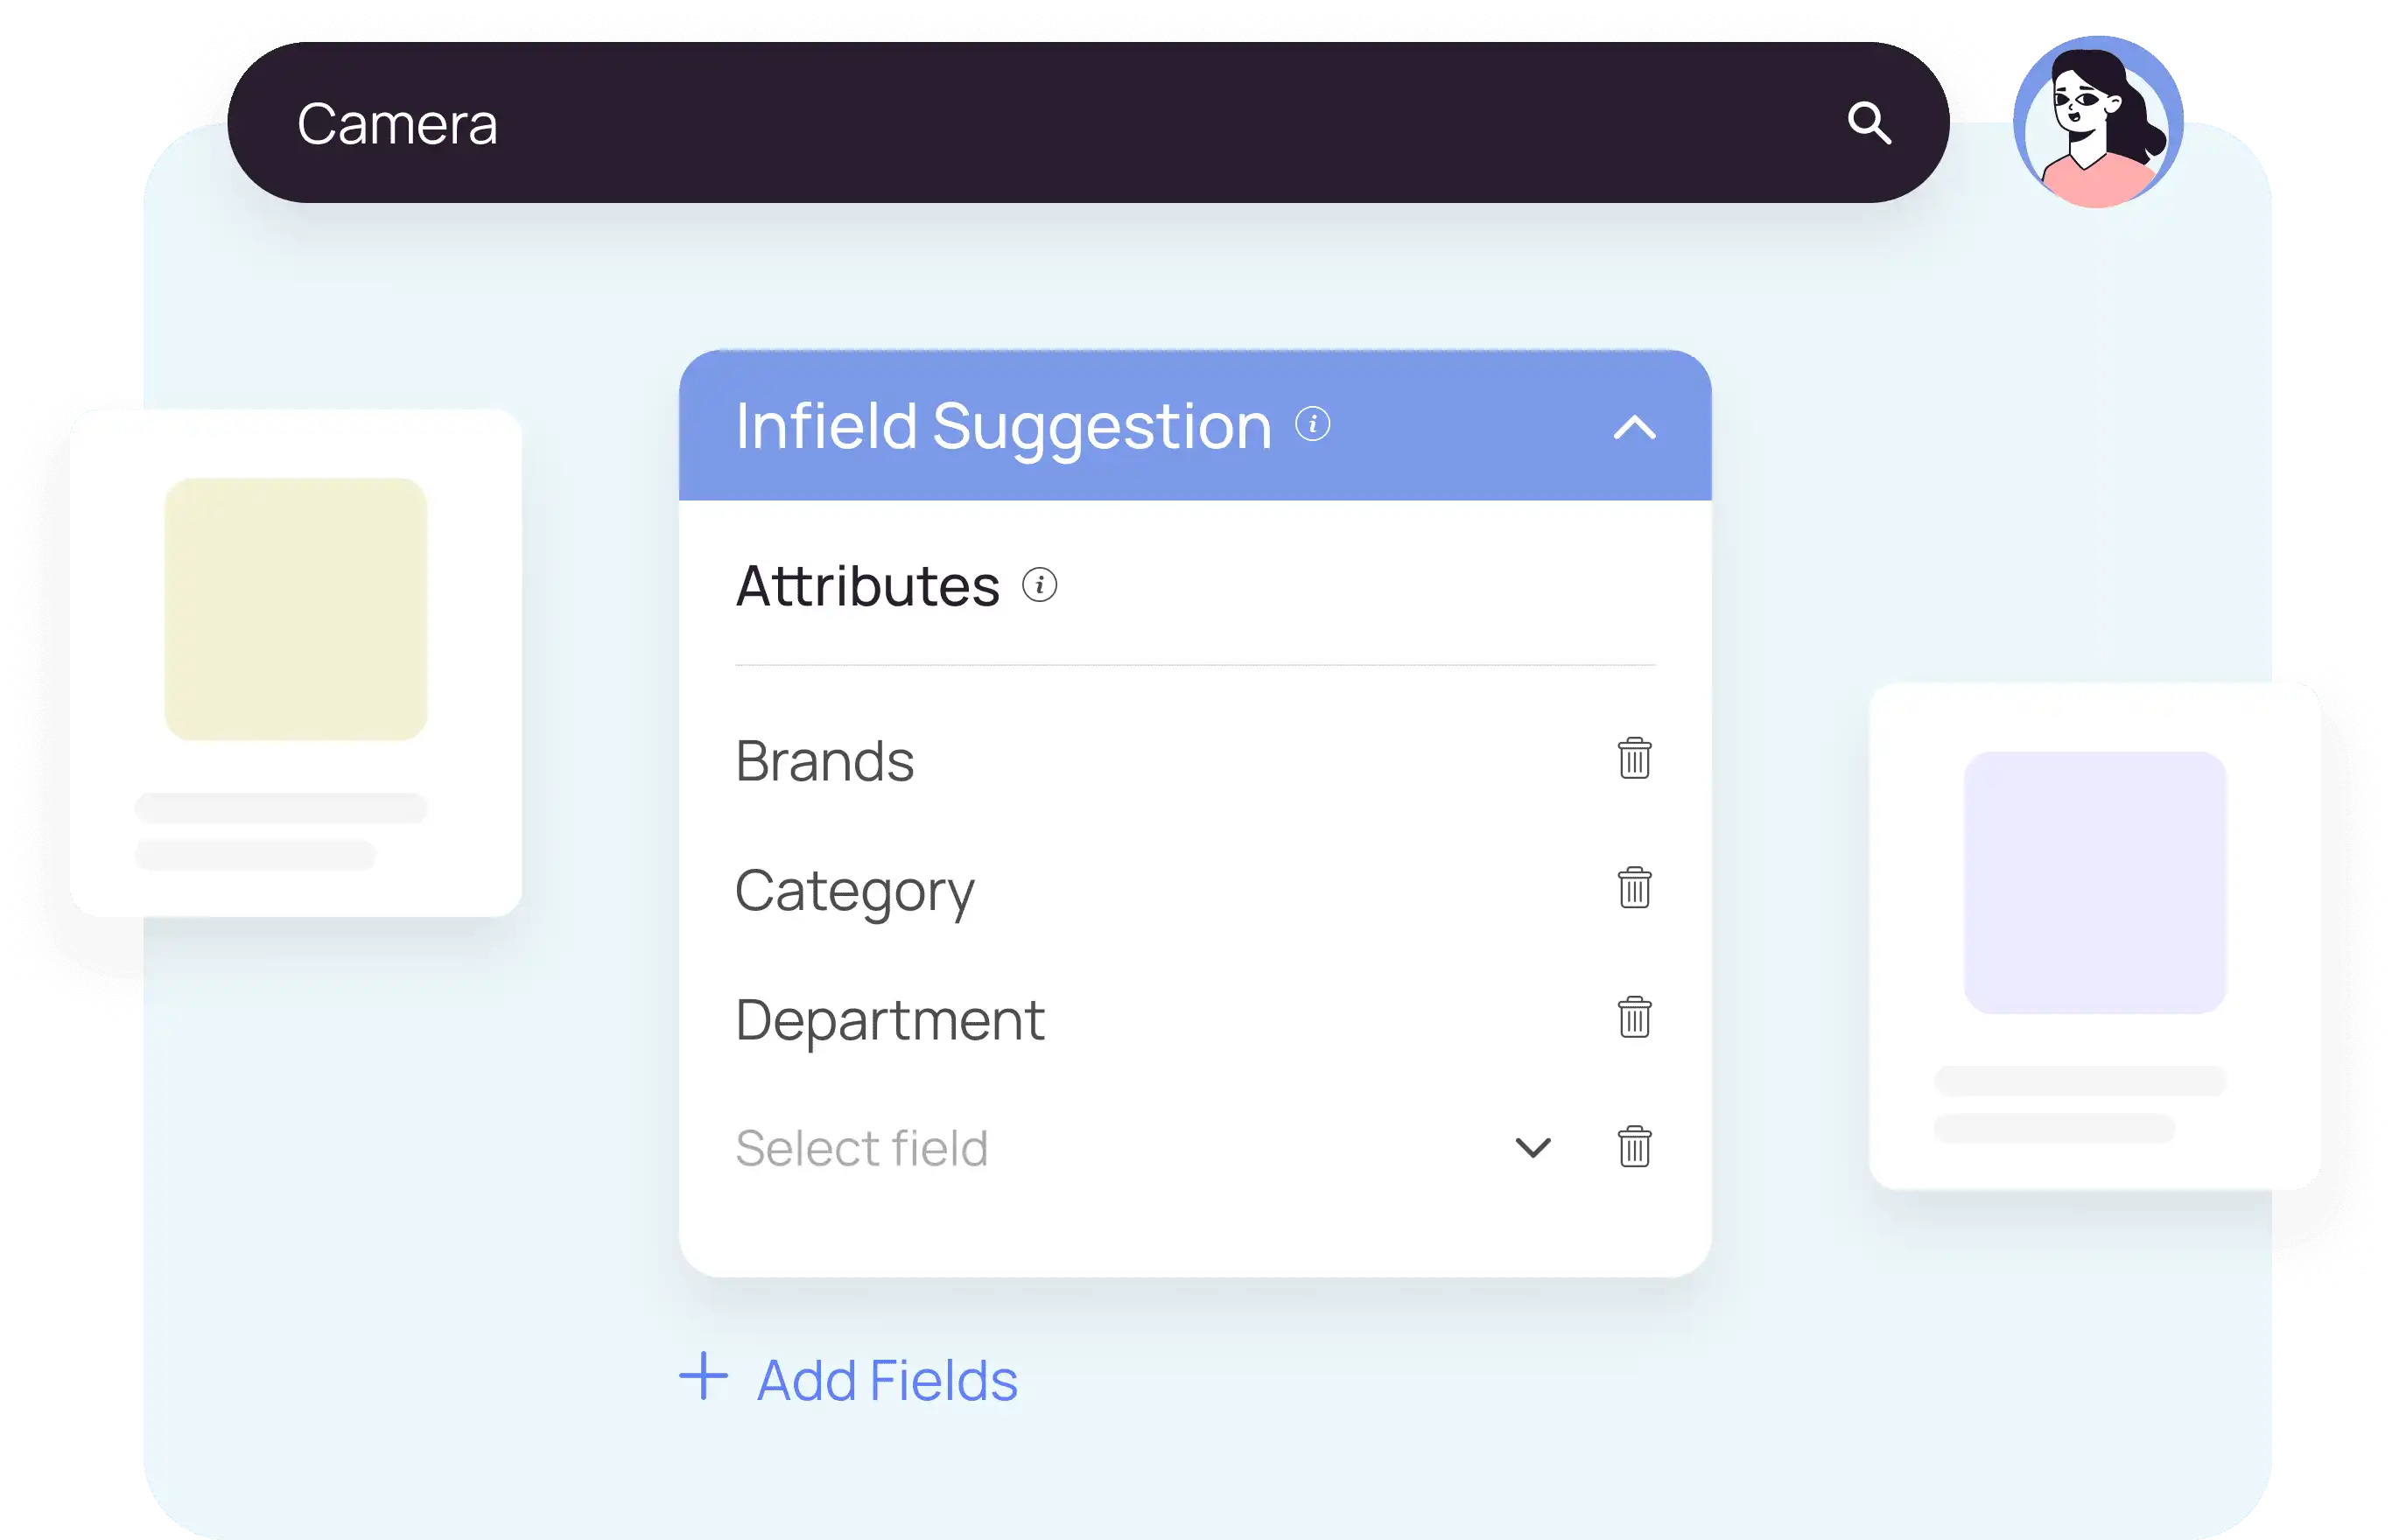The width and height of the screenshot is (2392, 1540).
Task: Collapse the Infield Suggestion panel
Action: point(1634,428)
